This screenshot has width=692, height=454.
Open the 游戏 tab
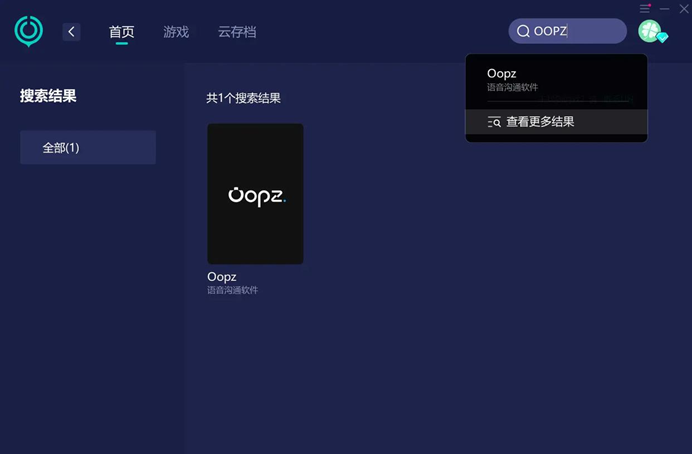[x=176, y=32]
